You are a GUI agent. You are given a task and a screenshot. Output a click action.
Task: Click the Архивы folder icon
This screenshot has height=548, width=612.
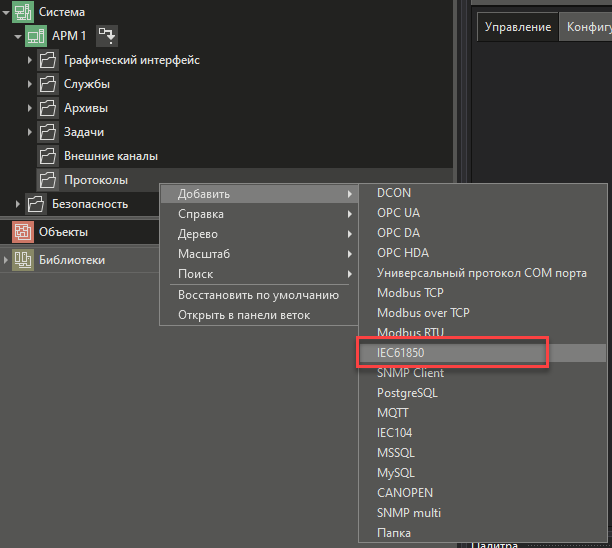[48, 108]
